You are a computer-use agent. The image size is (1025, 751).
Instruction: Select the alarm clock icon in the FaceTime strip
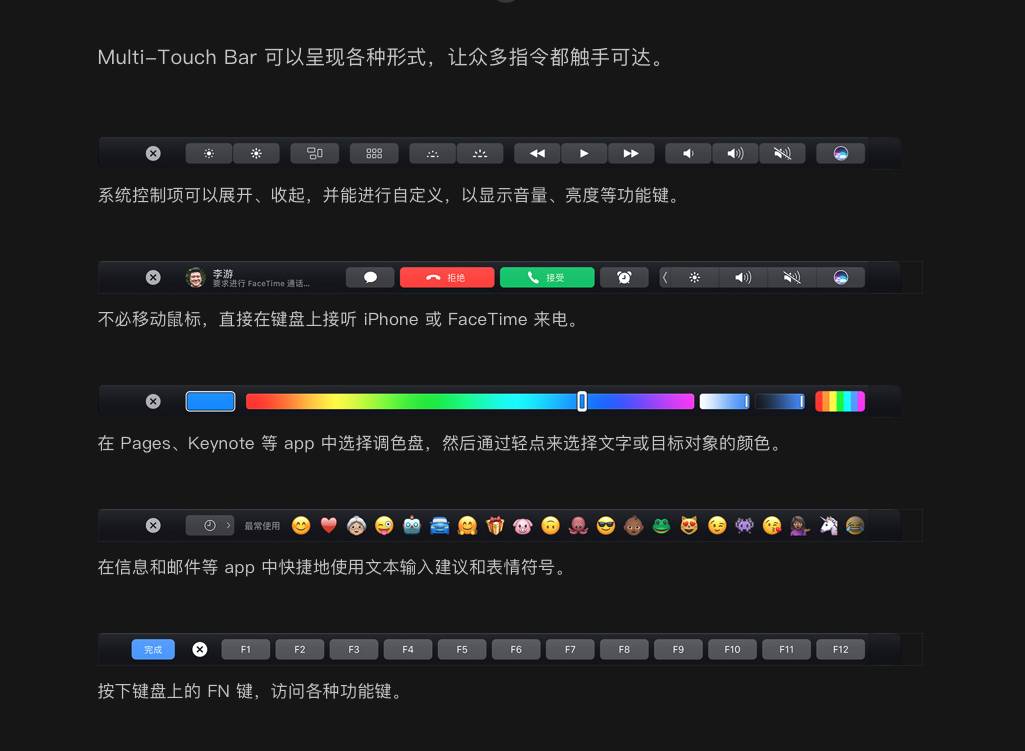click(x=623, y=277)
